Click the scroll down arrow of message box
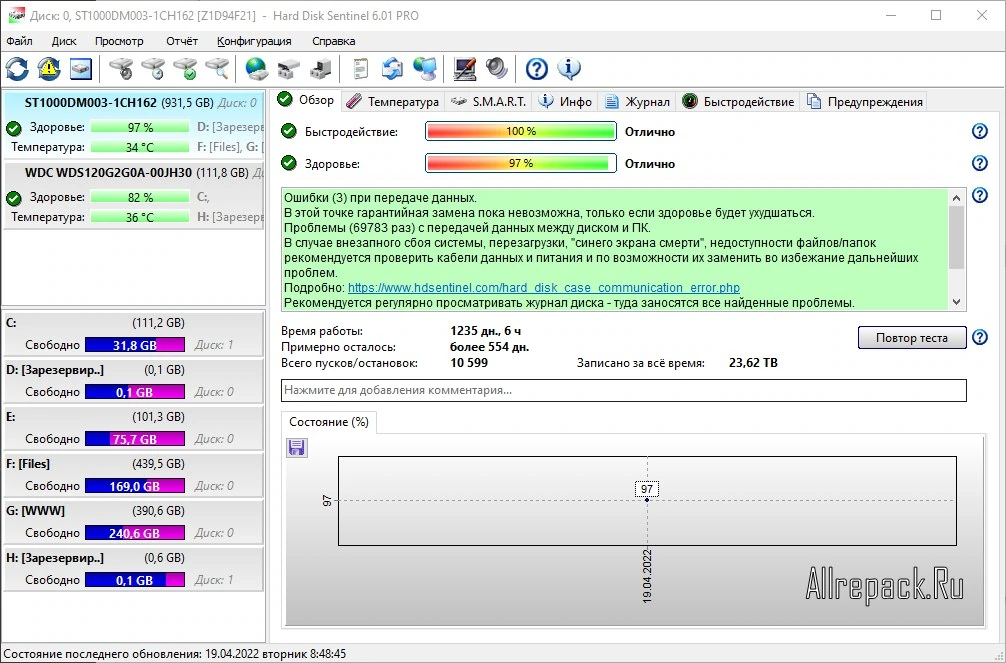1006x663 pixels. [957, 302]
